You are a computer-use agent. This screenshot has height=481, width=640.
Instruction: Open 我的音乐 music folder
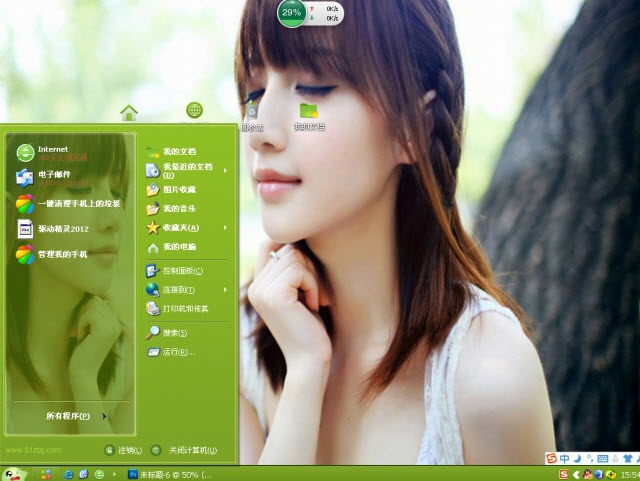pyautogui.click(x=180, y=209)
